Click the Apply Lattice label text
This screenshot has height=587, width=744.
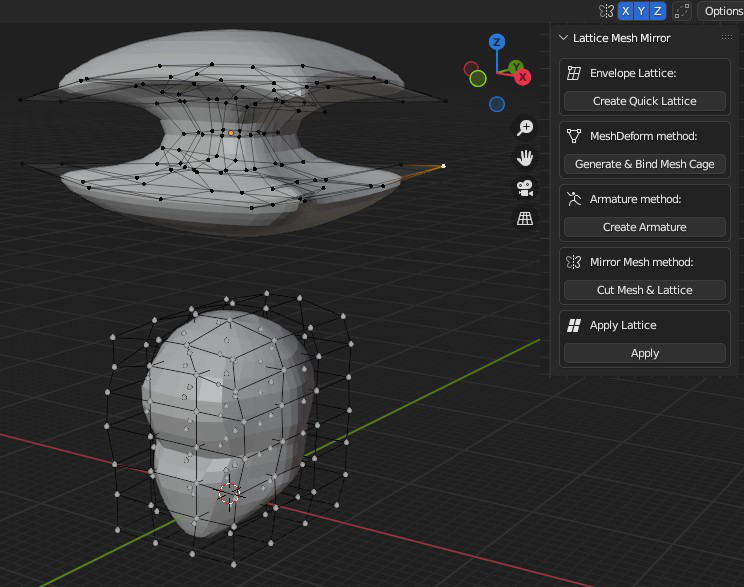(623, 325)
